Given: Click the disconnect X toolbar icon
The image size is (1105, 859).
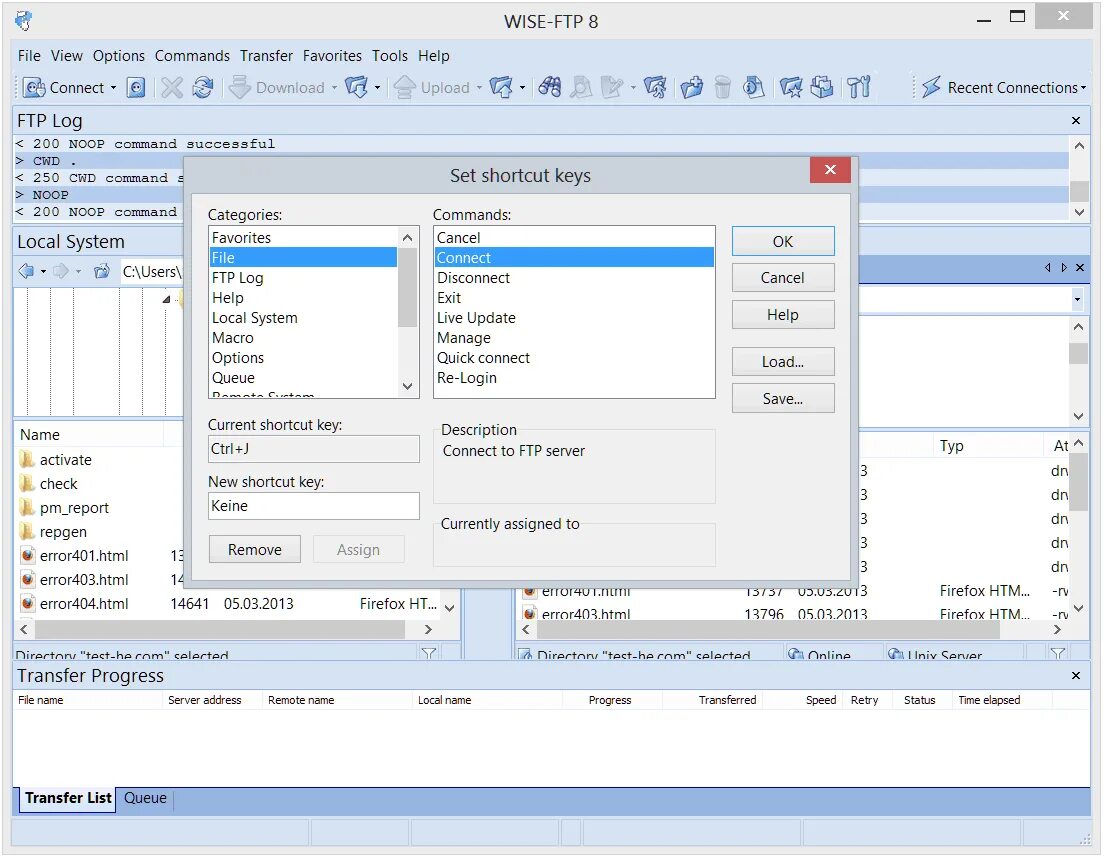Looking at the screenshot, I should click(171, 87).
